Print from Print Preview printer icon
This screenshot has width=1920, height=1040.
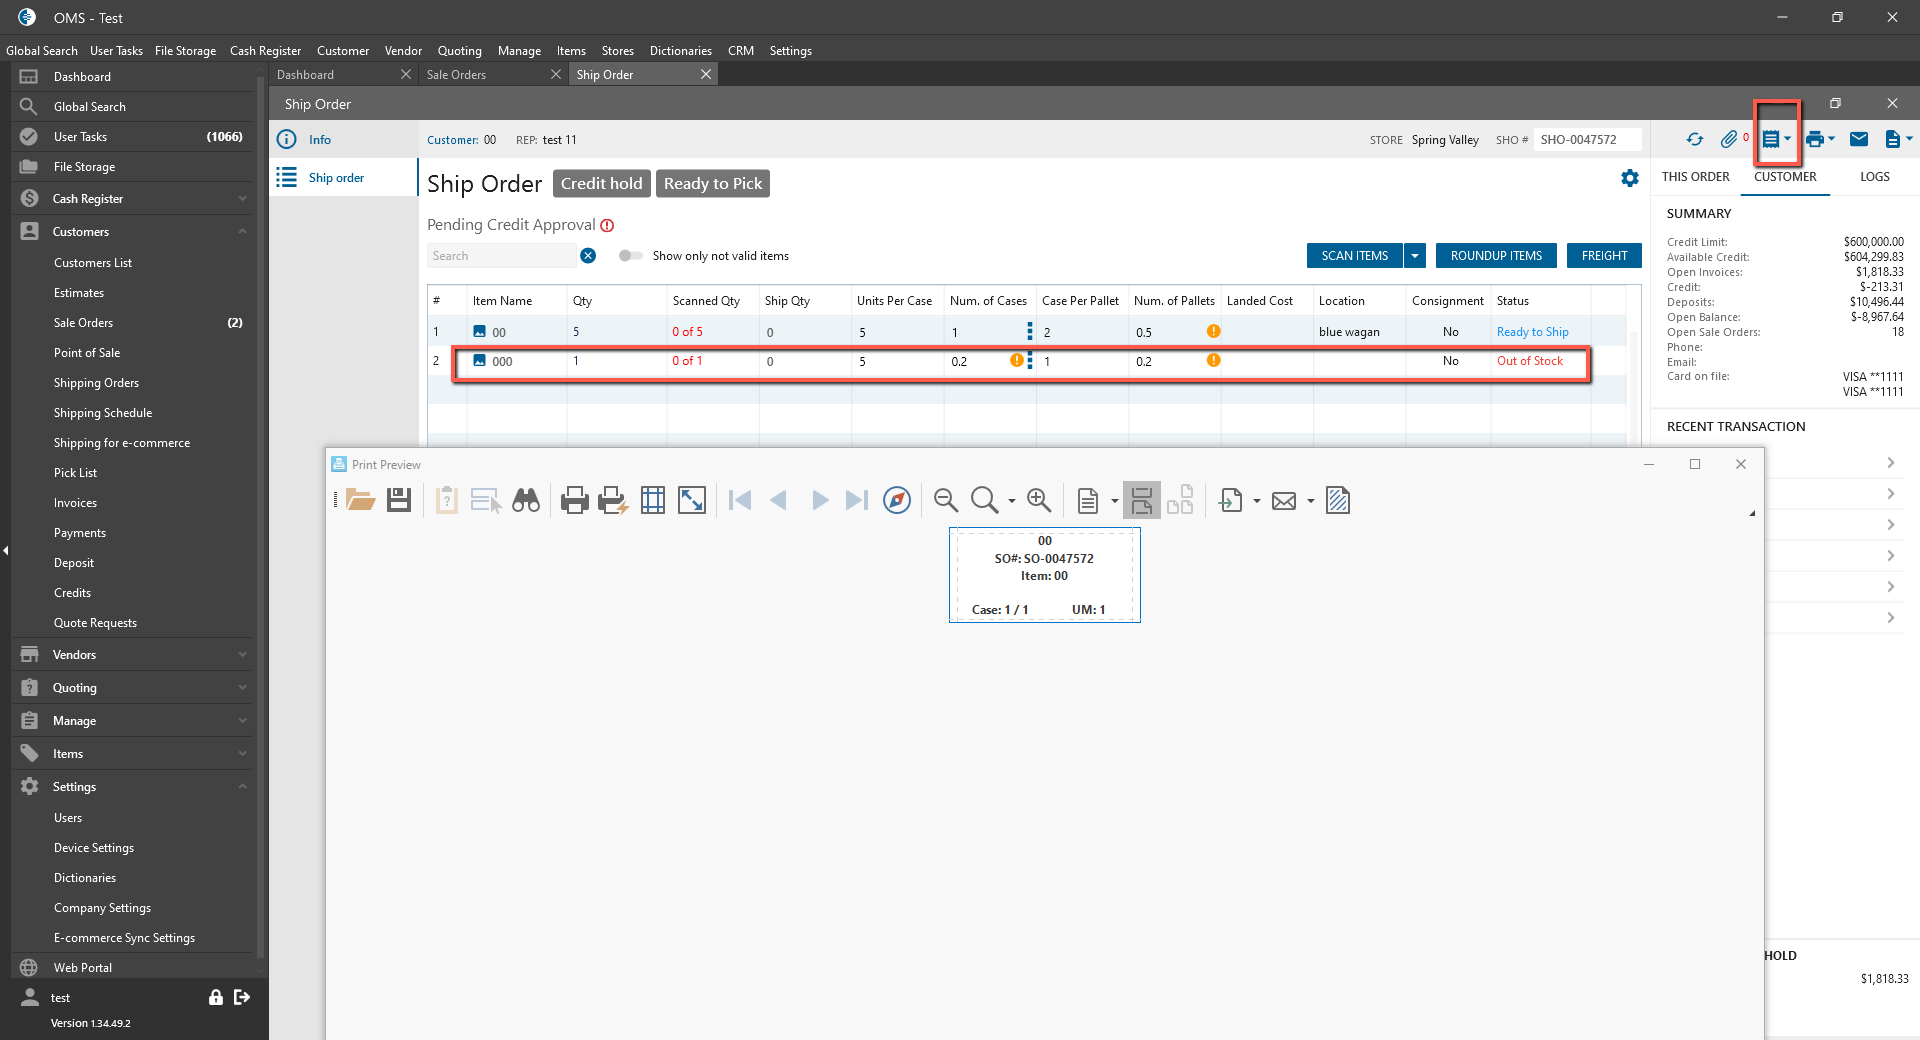(575, 500)
